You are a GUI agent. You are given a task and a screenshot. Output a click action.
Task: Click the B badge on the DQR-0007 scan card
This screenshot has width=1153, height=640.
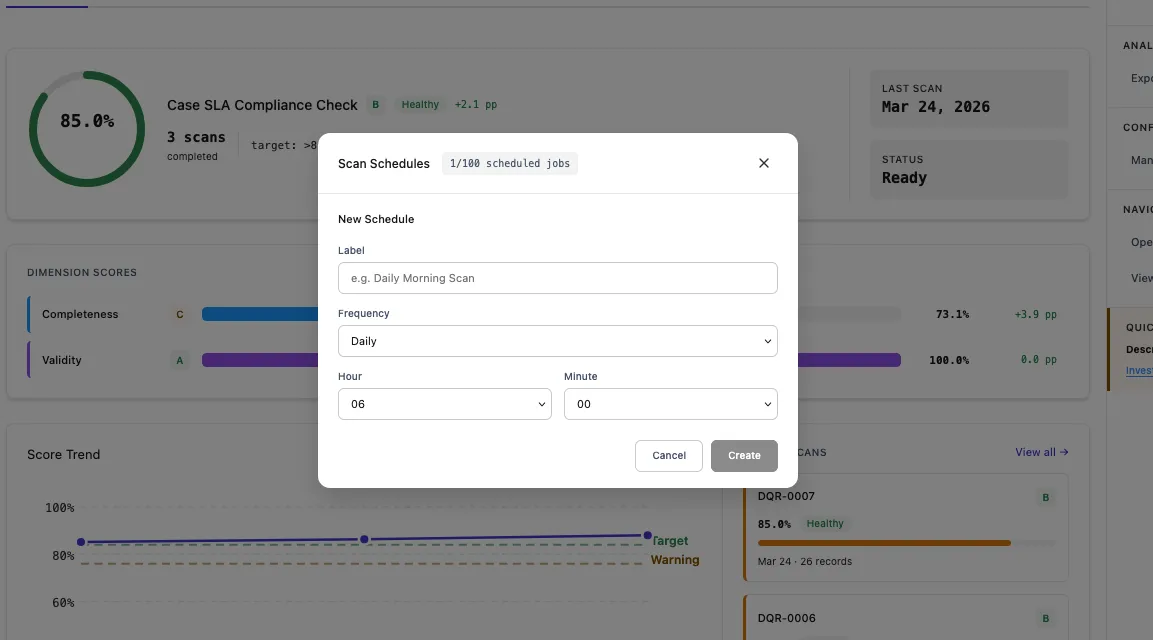click(1045, 496)
